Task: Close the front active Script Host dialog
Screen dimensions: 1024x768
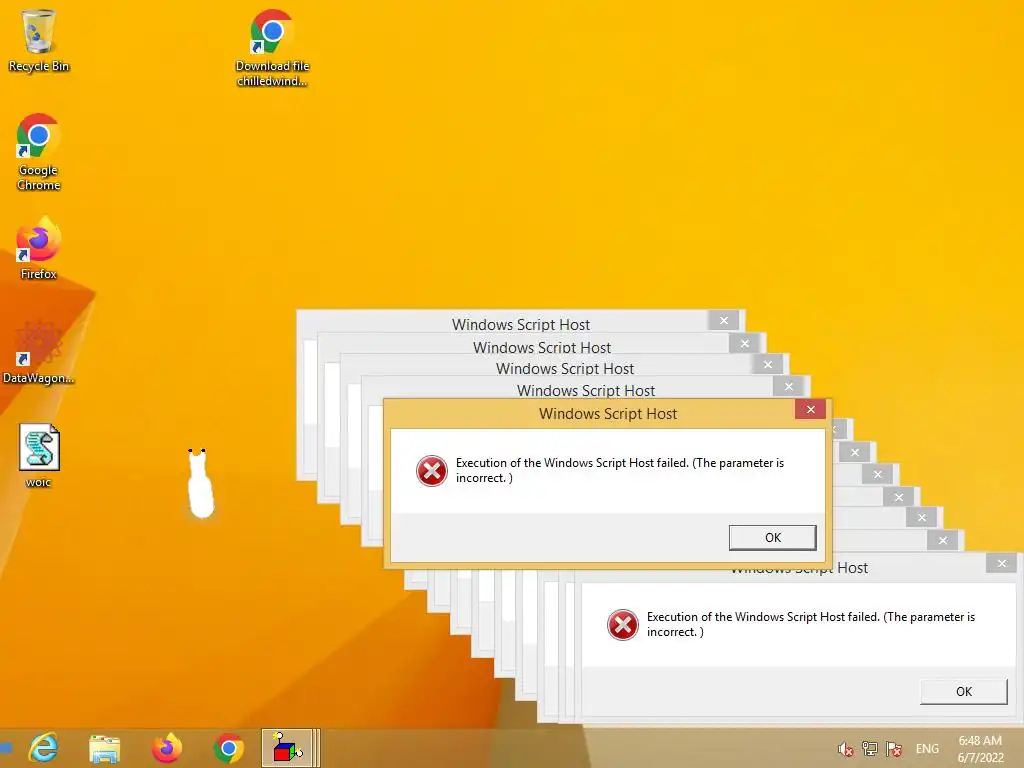Action: pos(810,409)
